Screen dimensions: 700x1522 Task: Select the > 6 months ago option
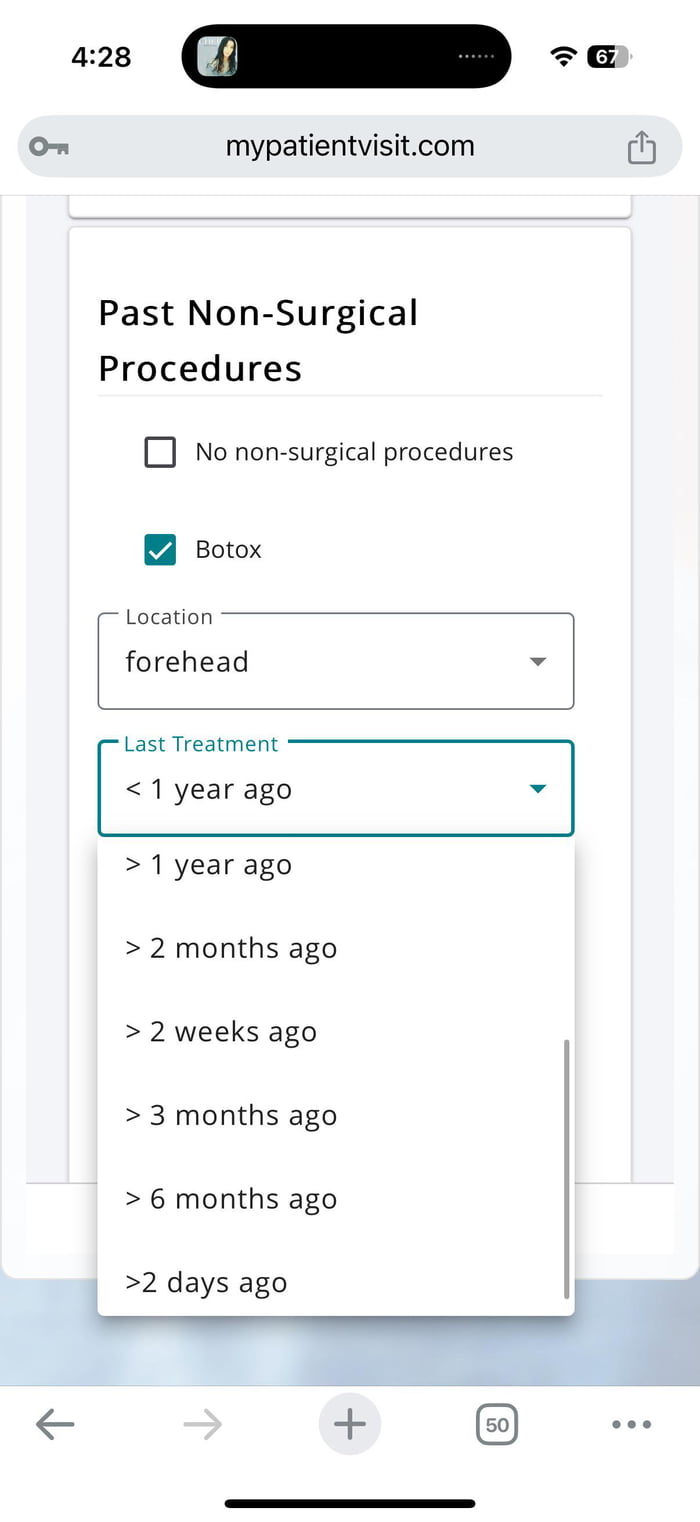pyautogui.click(x=230, y=1198)
